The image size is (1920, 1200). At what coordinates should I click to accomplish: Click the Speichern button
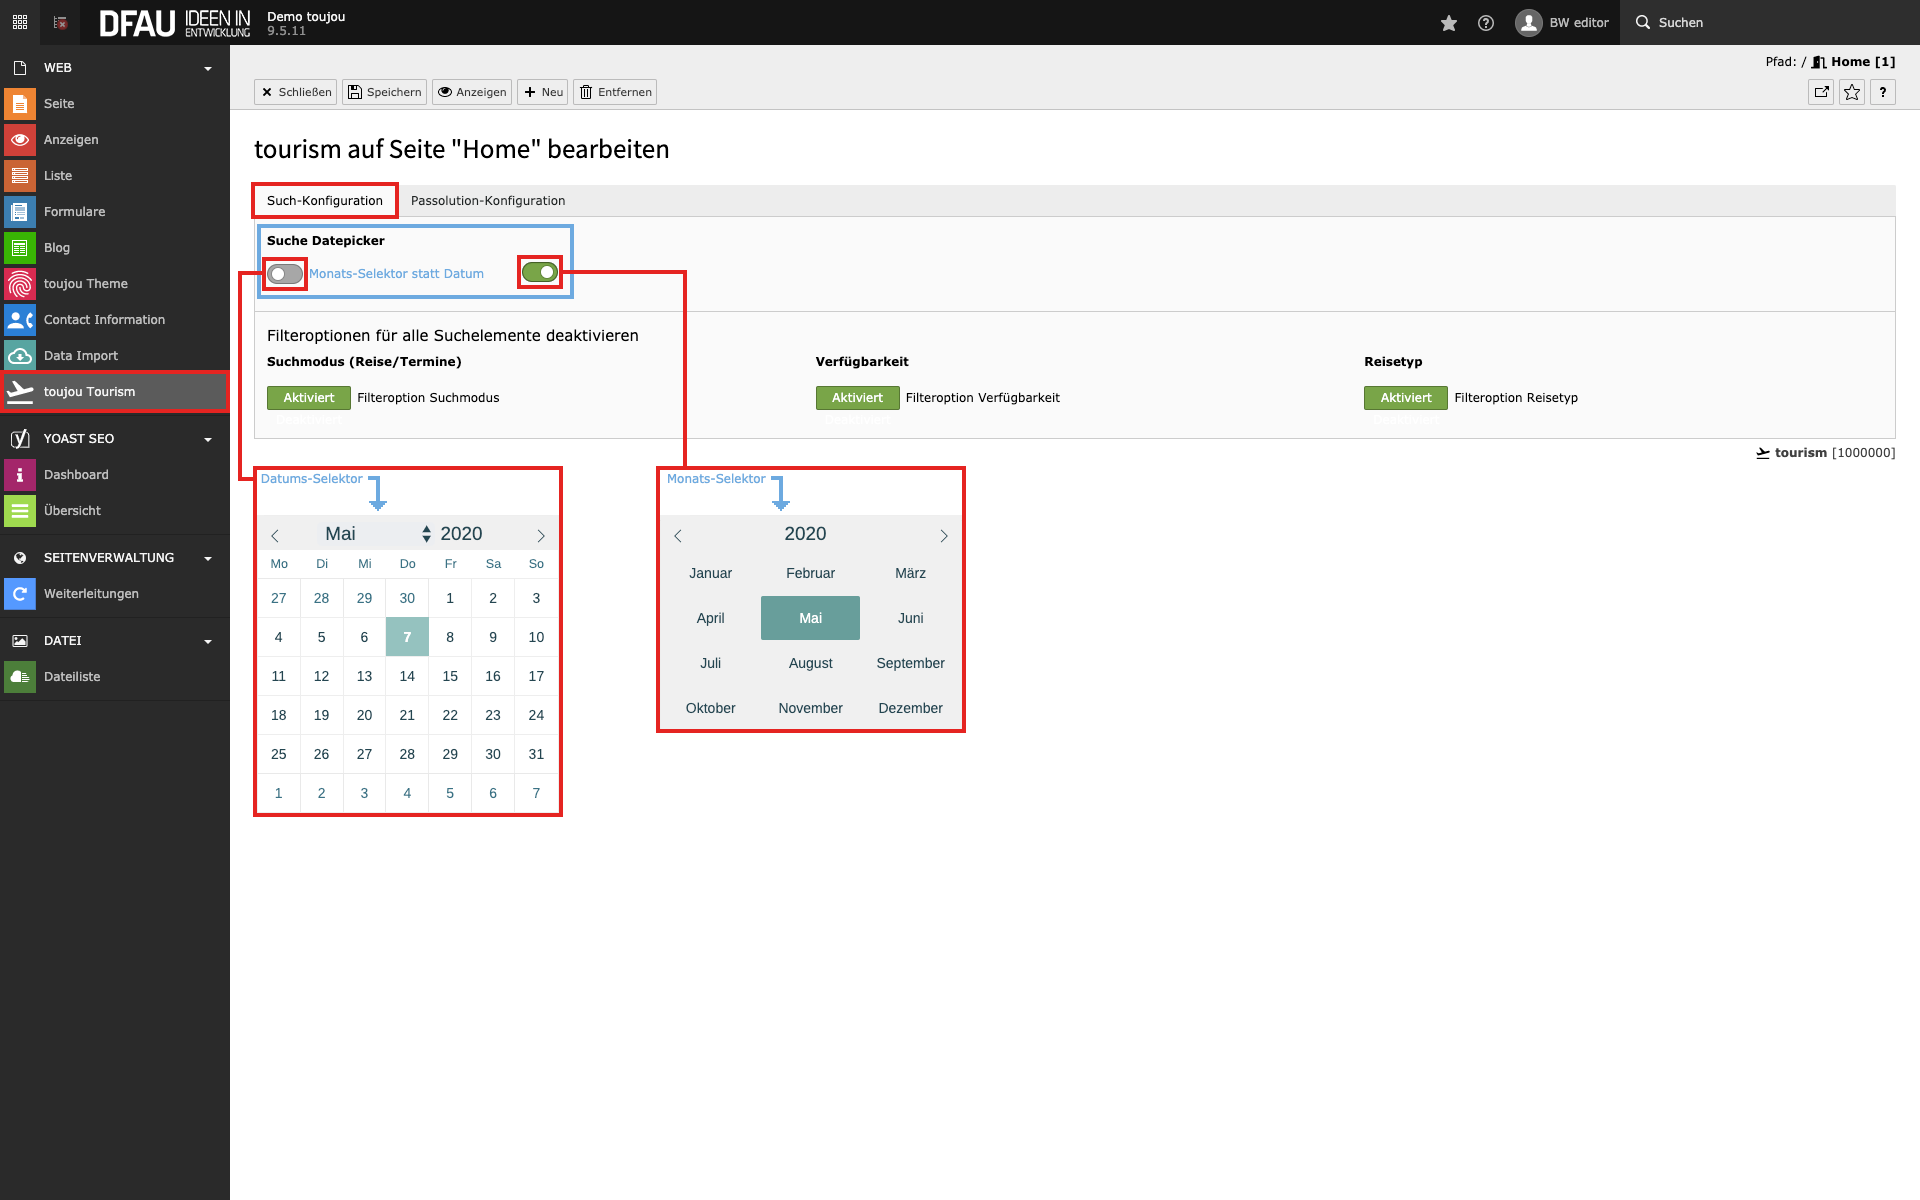pyautogui.click(x=384, y=92)
